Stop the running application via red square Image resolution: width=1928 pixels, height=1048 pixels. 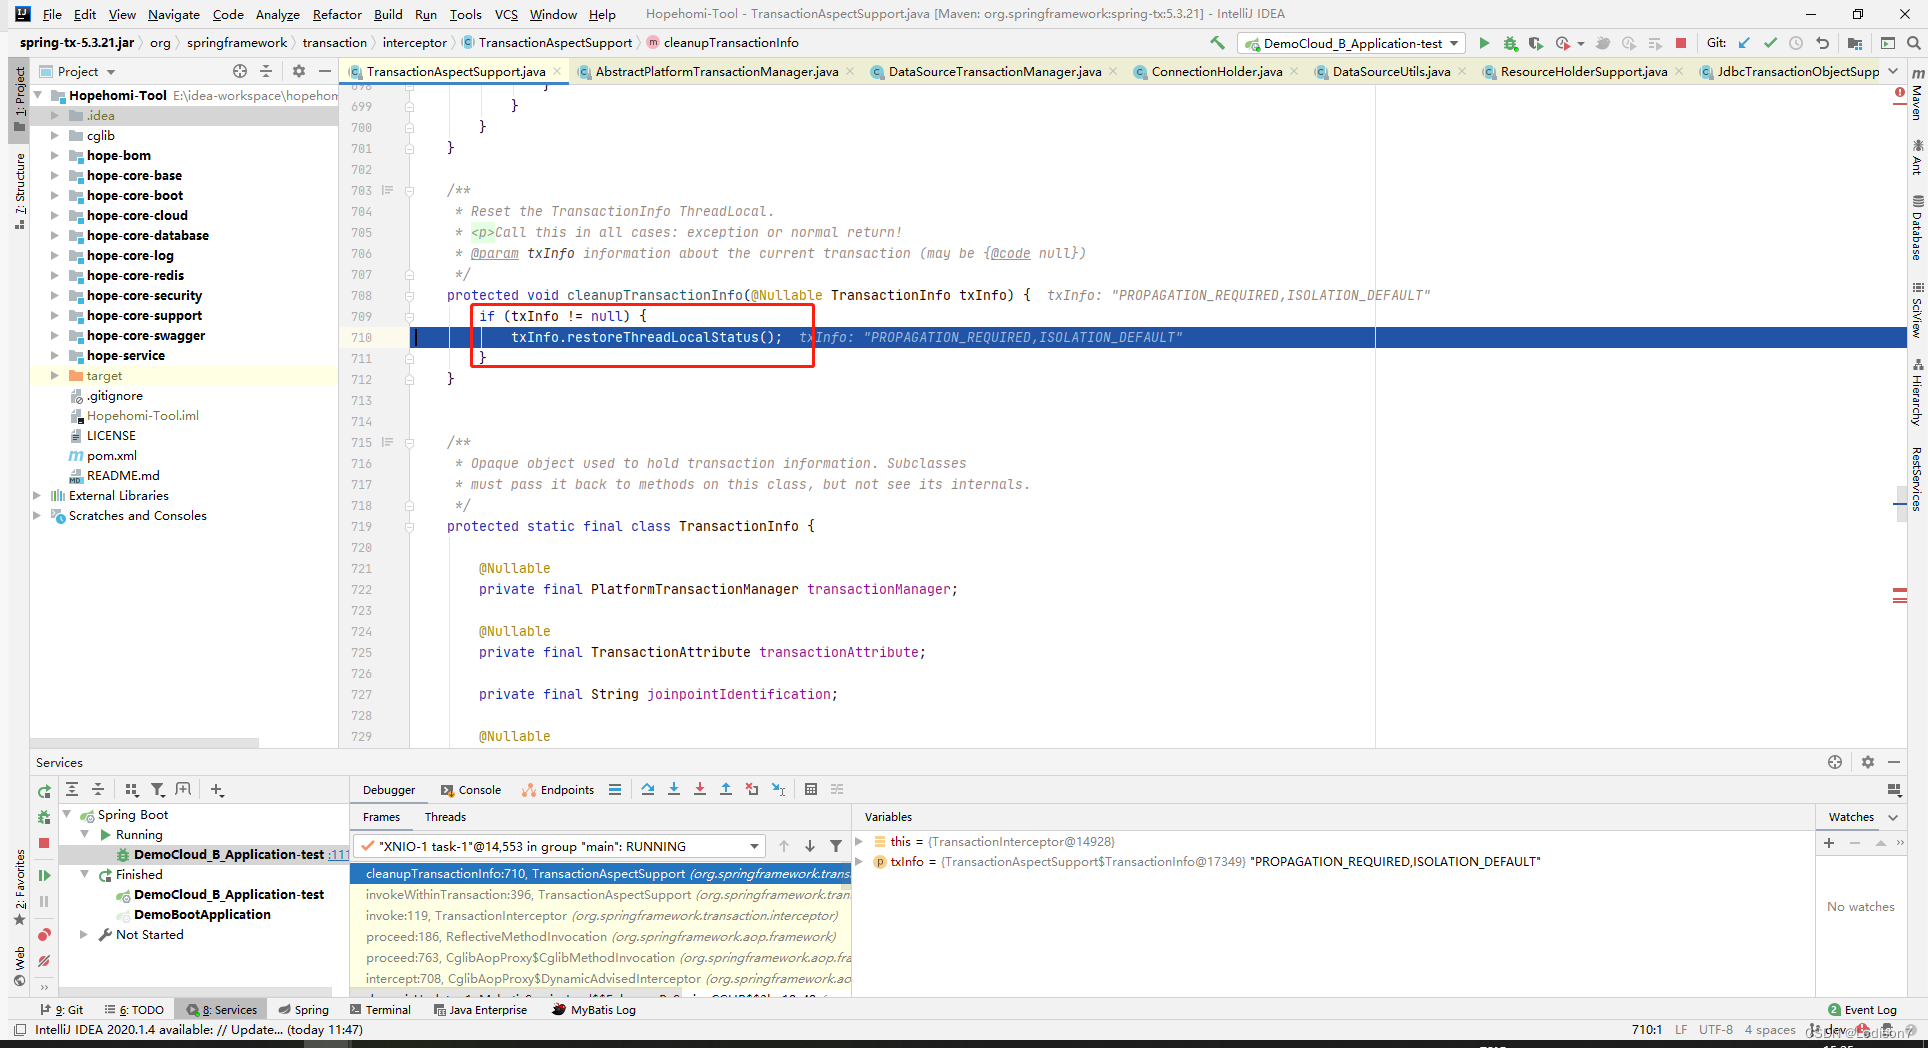(1681, 43)
